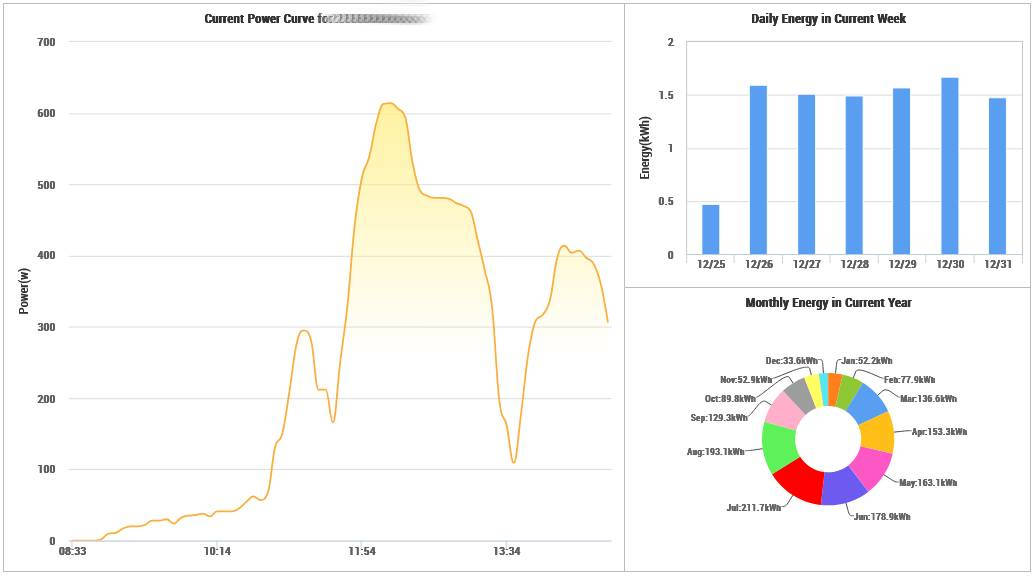Screen dimensions: 1034x576
Task: Click the 700 power axis value
Action: tap(46, 42)
